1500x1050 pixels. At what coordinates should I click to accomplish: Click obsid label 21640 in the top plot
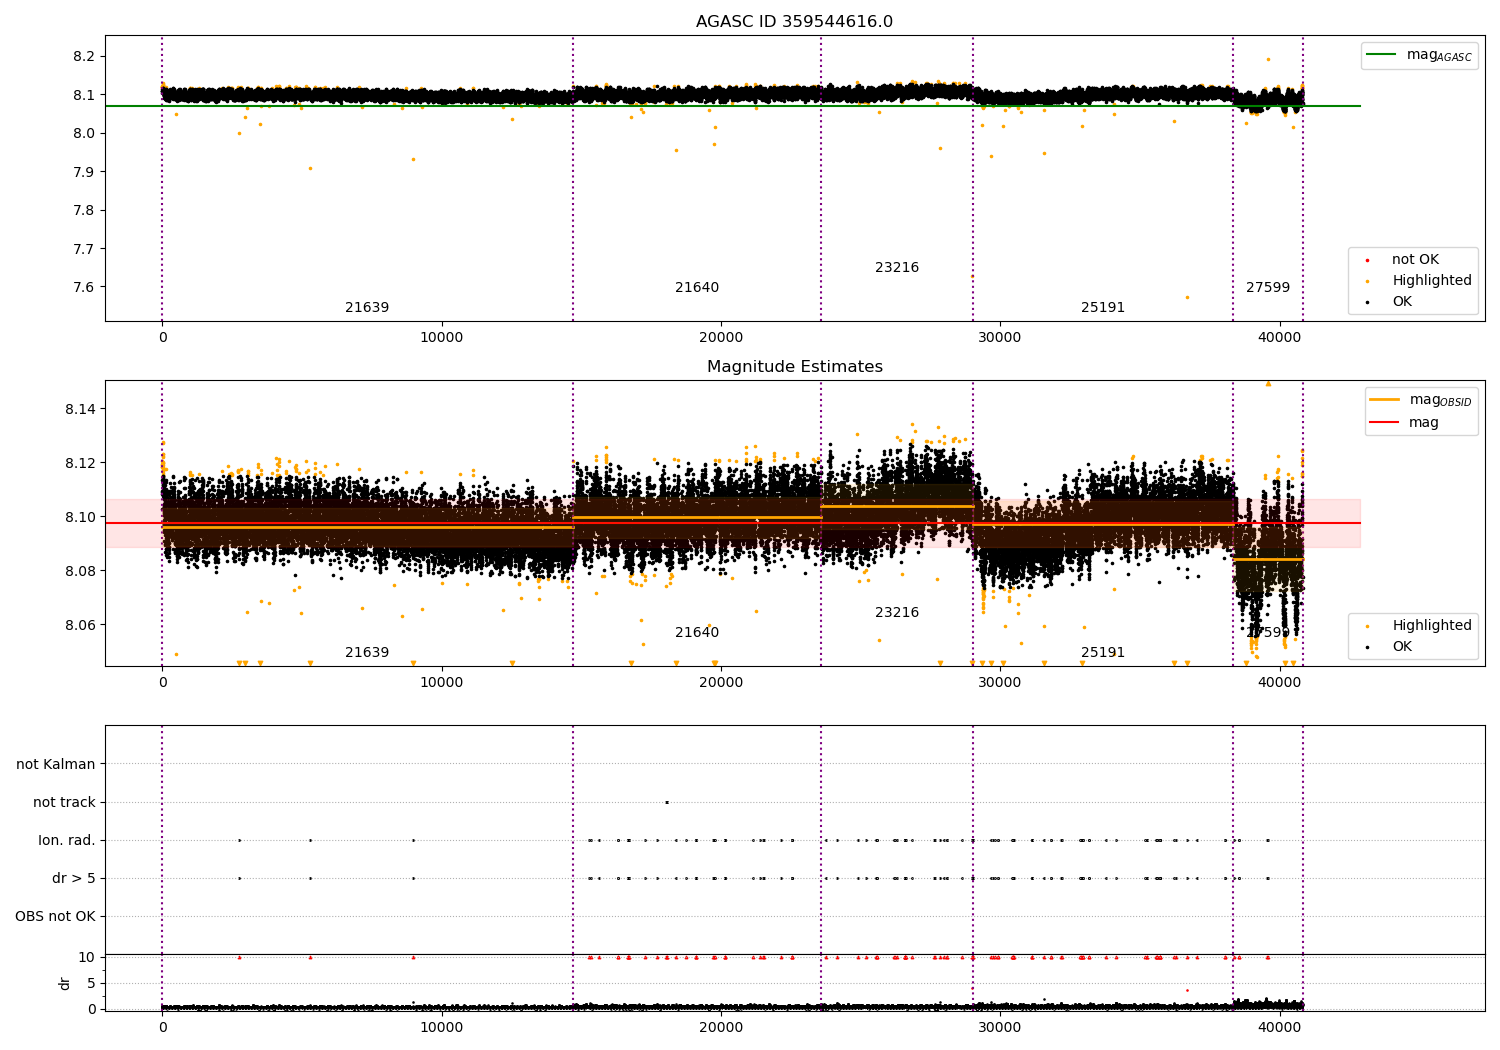pos(697,288)
